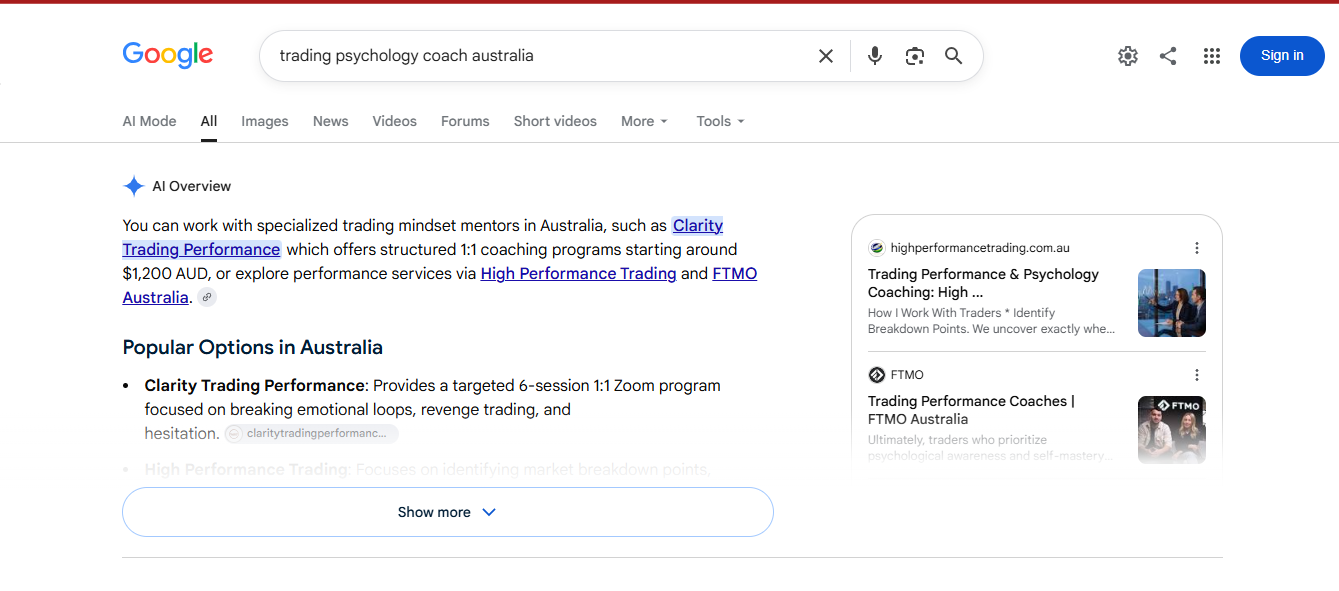
Task: Open three-dot menu for highperformancetrading.com.au card
Action: pyautogui.click(x=1197, y=248)
